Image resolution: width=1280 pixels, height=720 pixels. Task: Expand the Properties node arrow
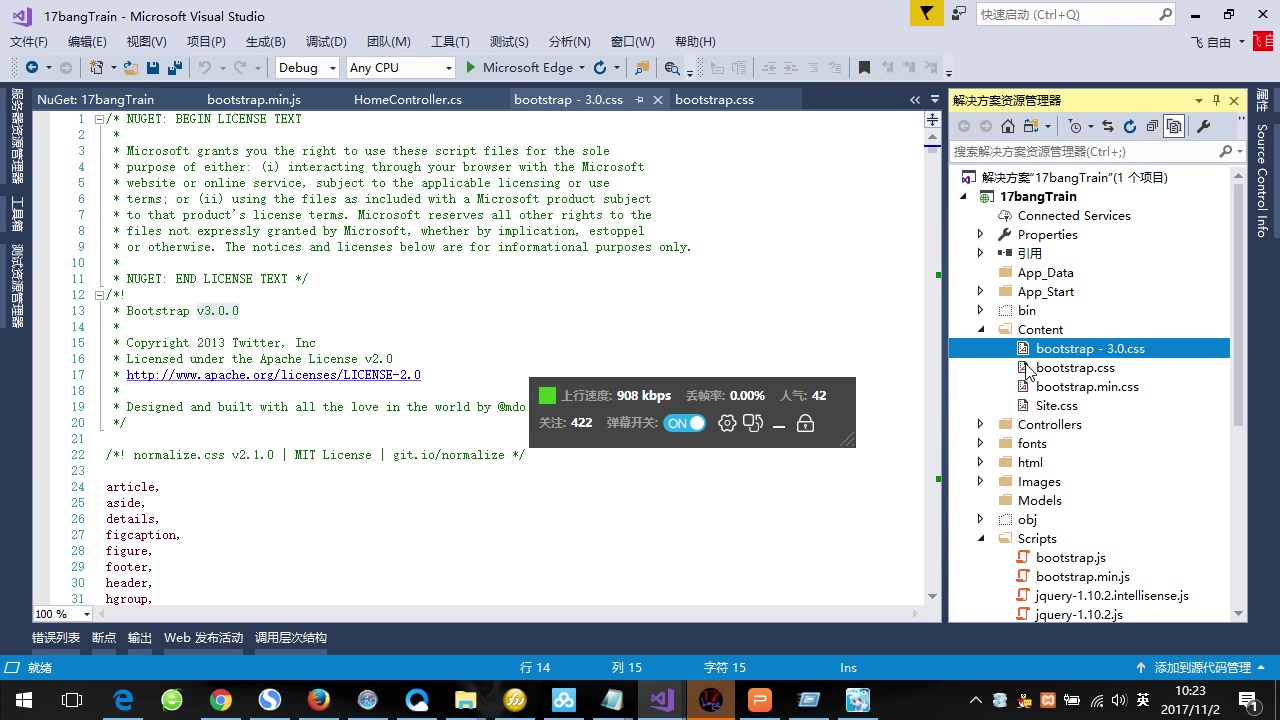980,234
